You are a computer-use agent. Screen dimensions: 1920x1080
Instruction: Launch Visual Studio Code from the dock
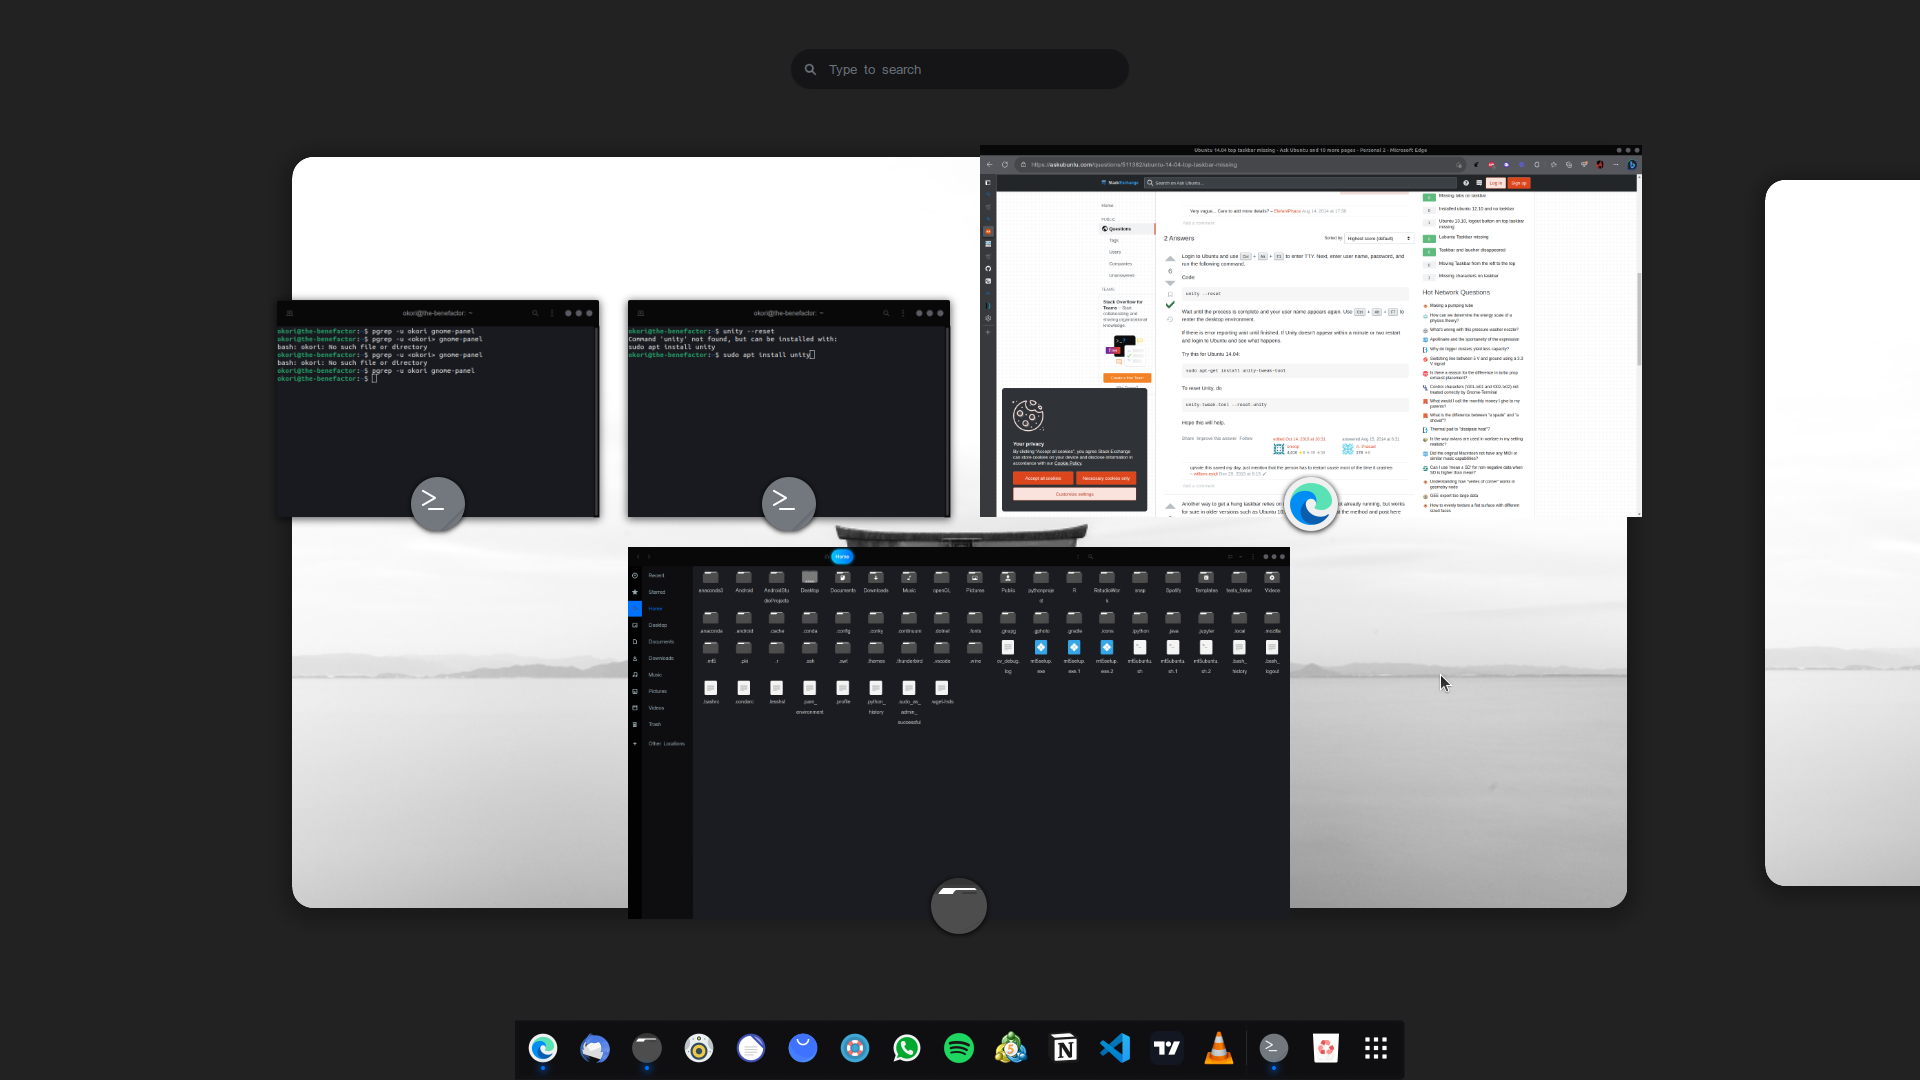tap(1115, 1048)
